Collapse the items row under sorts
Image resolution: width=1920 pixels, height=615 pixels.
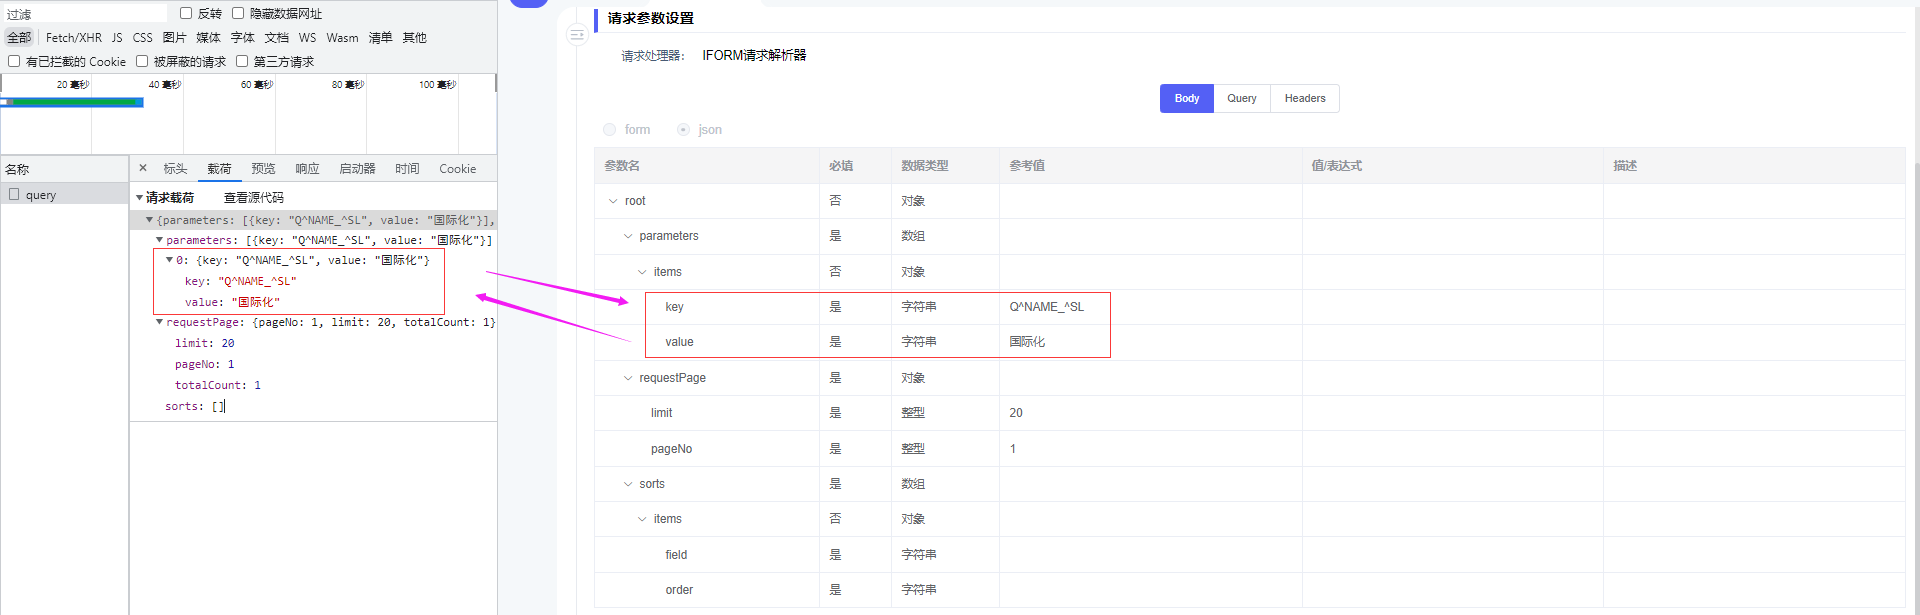tap(642, 519)
